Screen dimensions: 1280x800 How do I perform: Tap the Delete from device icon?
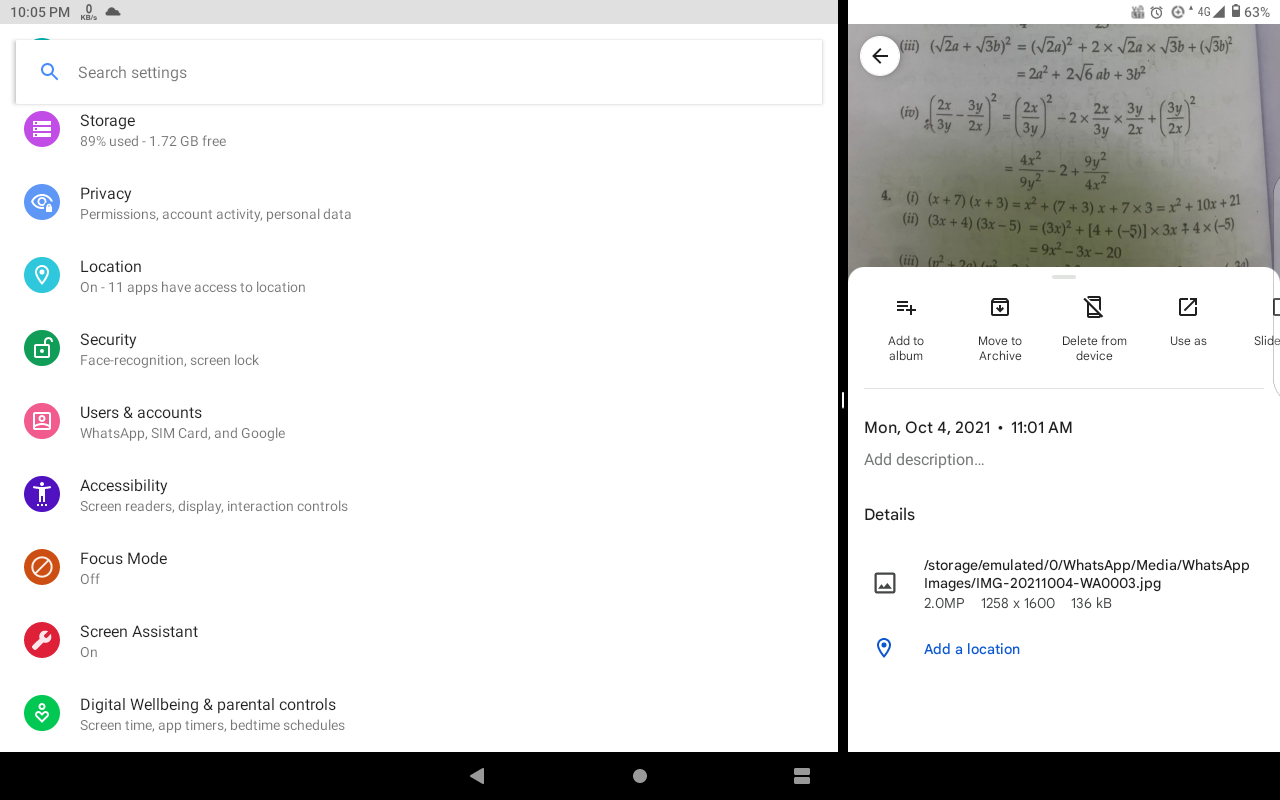[1094, 307]
